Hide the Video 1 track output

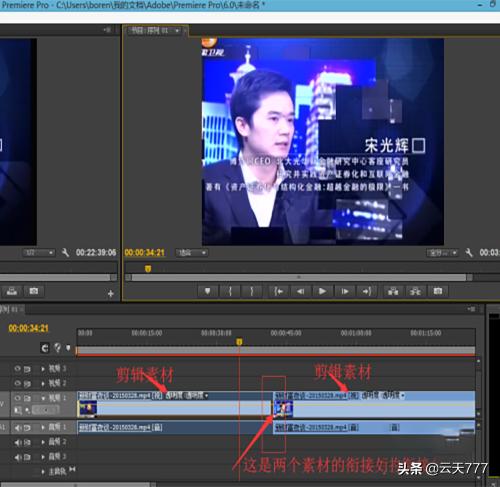(x=17, y=398)
